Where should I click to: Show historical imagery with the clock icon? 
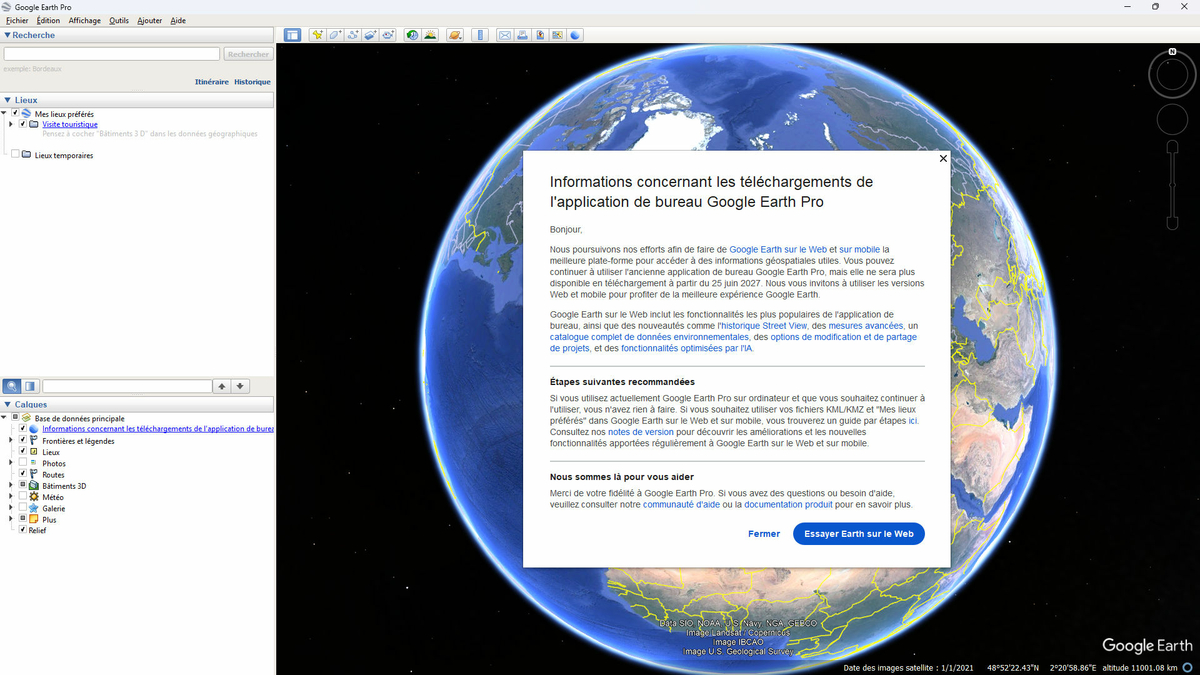click(413, 35)
